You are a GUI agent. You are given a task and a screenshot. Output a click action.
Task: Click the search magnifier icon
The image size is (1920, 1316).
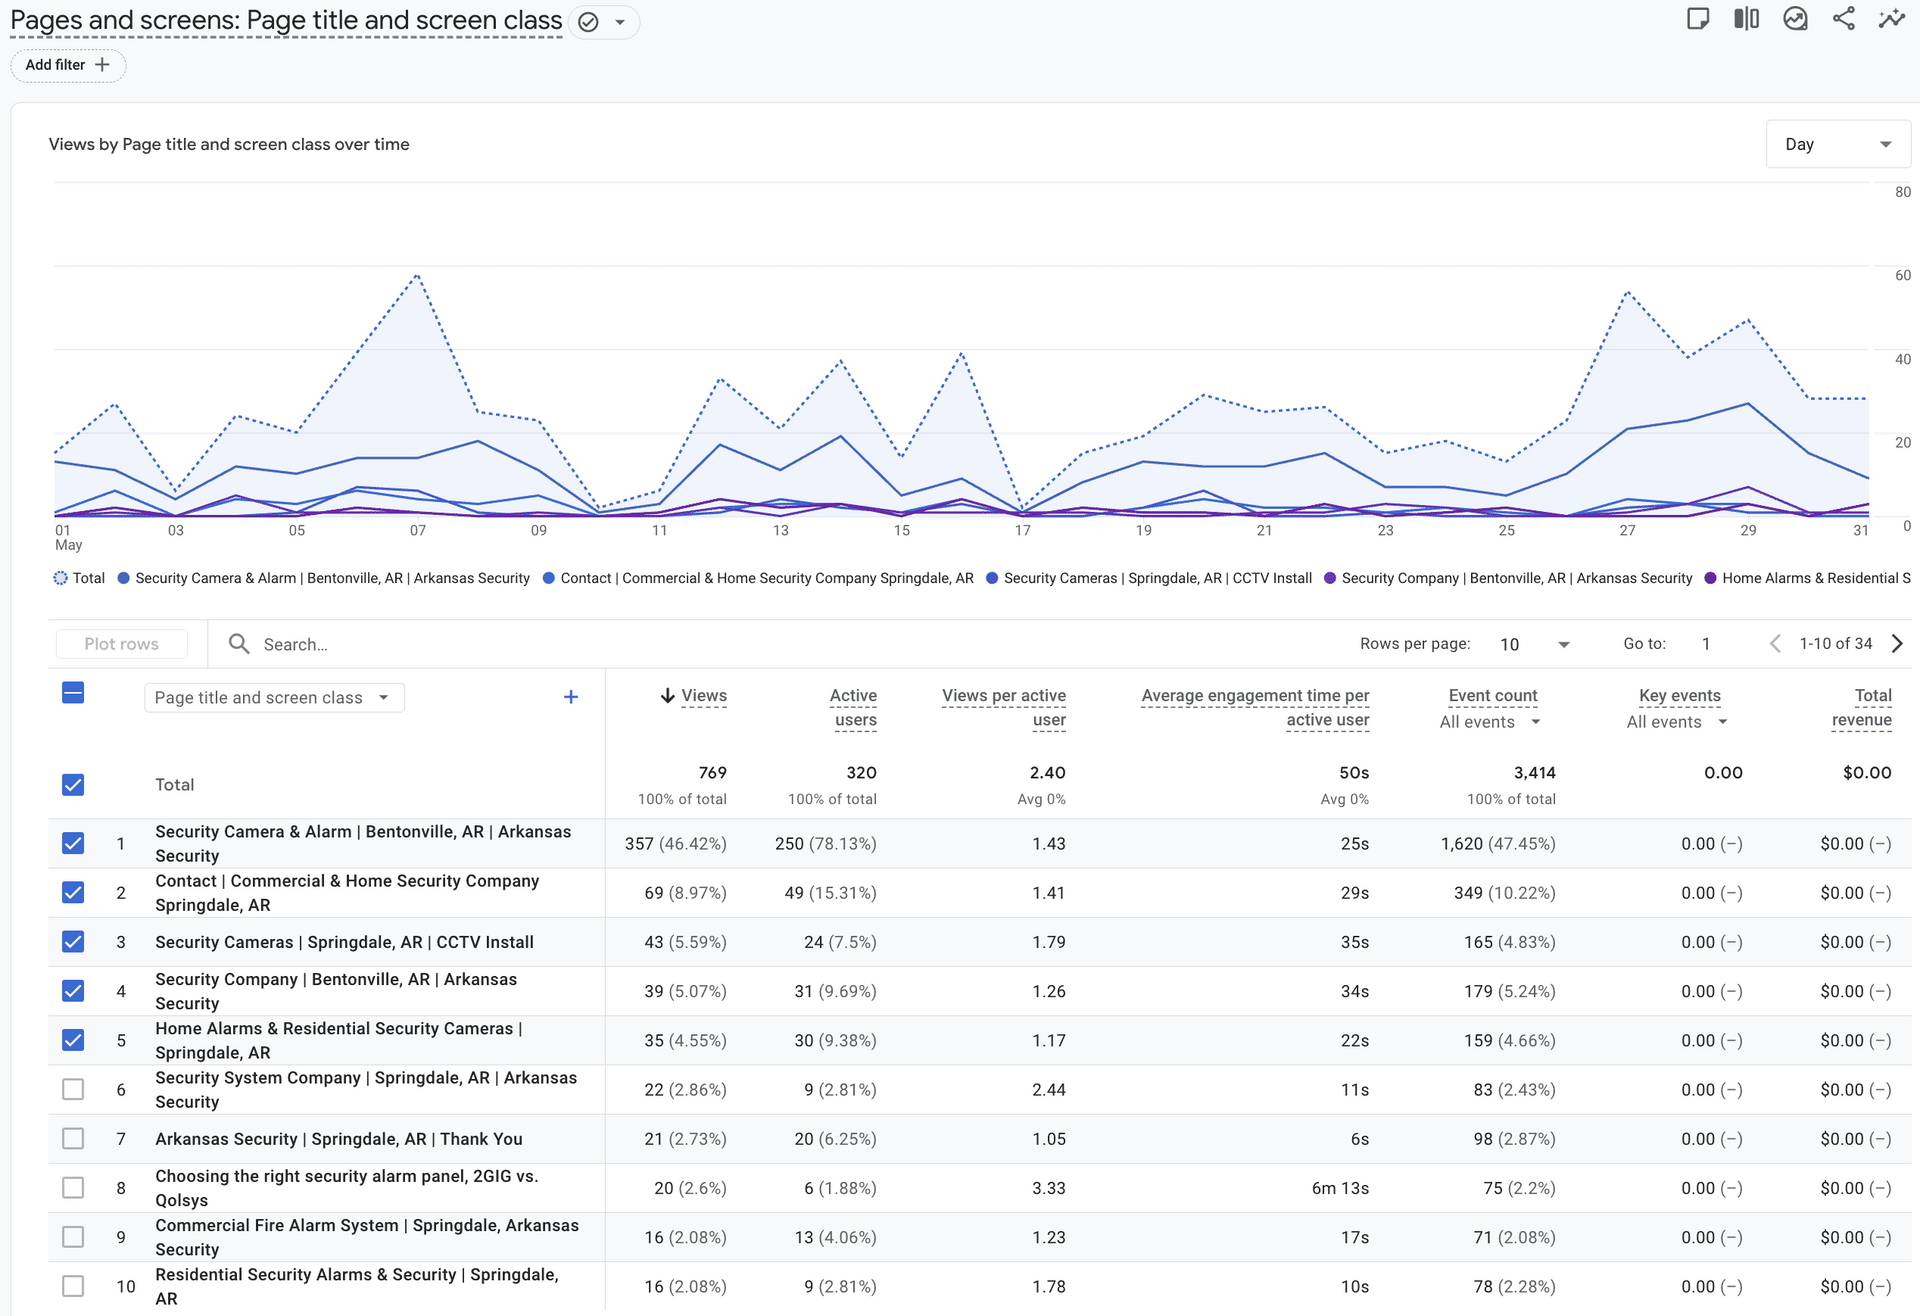[239, 644]
